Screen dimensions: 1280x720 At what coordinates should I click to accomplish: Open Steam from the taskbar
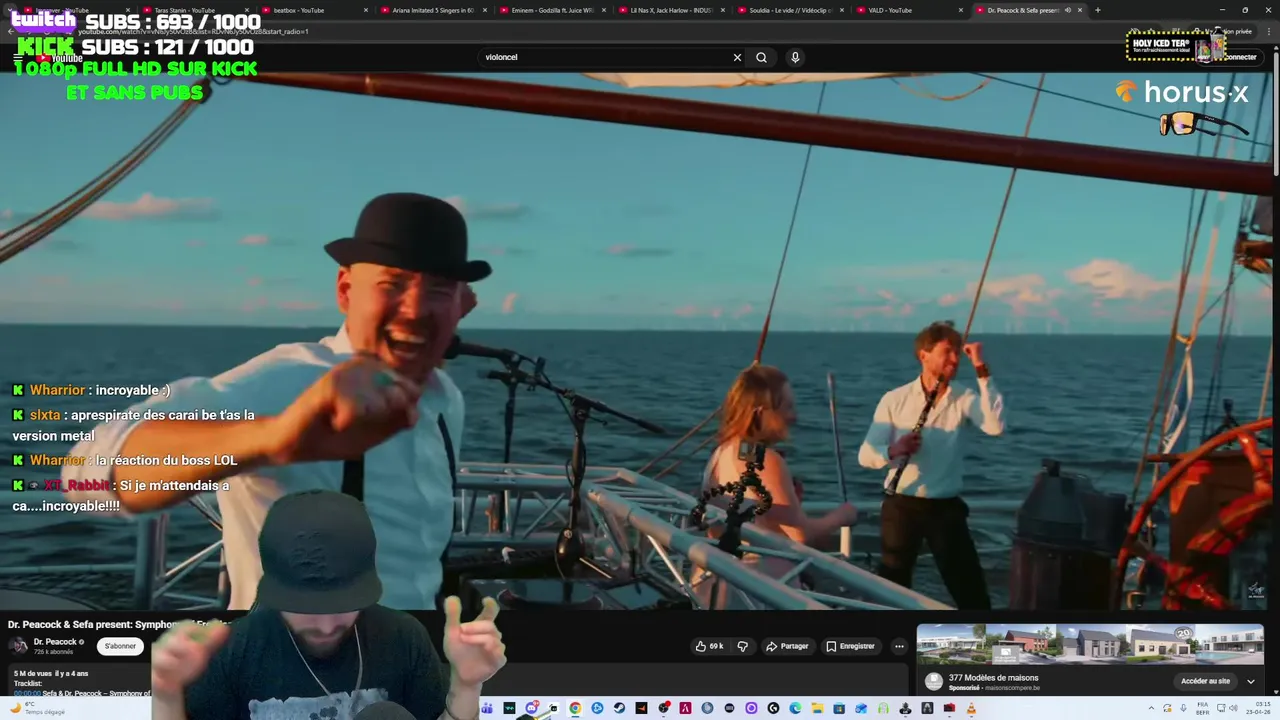pyautogui.click(x=619, y=708)
